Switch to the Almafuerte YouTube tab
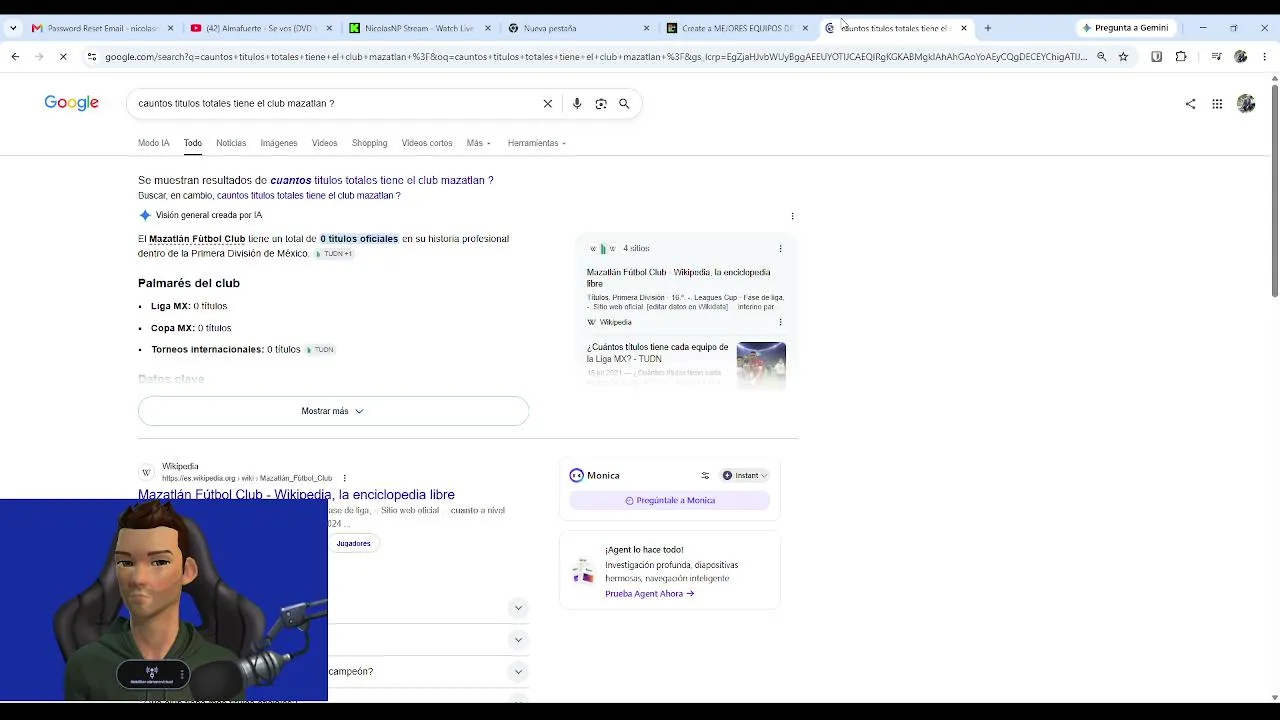 pos(261,28)
